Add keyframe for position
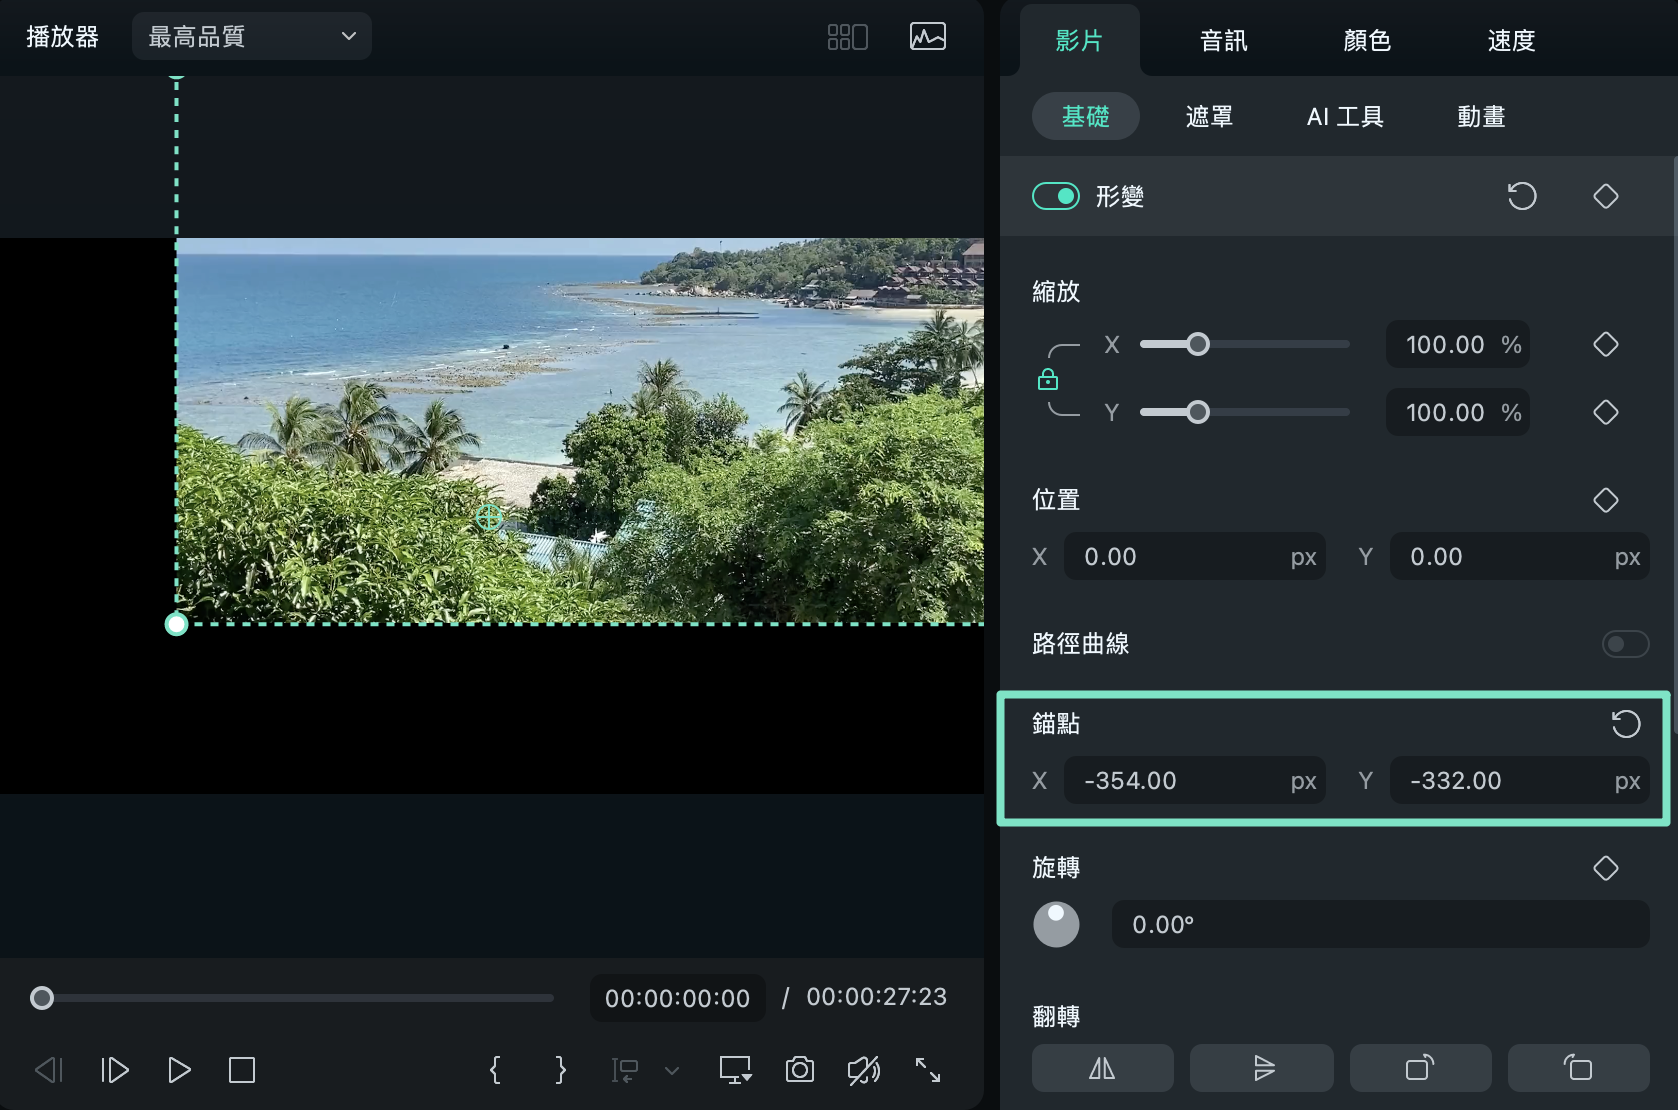Viewport: 1678px width, 1110px height. [1605, 500]
